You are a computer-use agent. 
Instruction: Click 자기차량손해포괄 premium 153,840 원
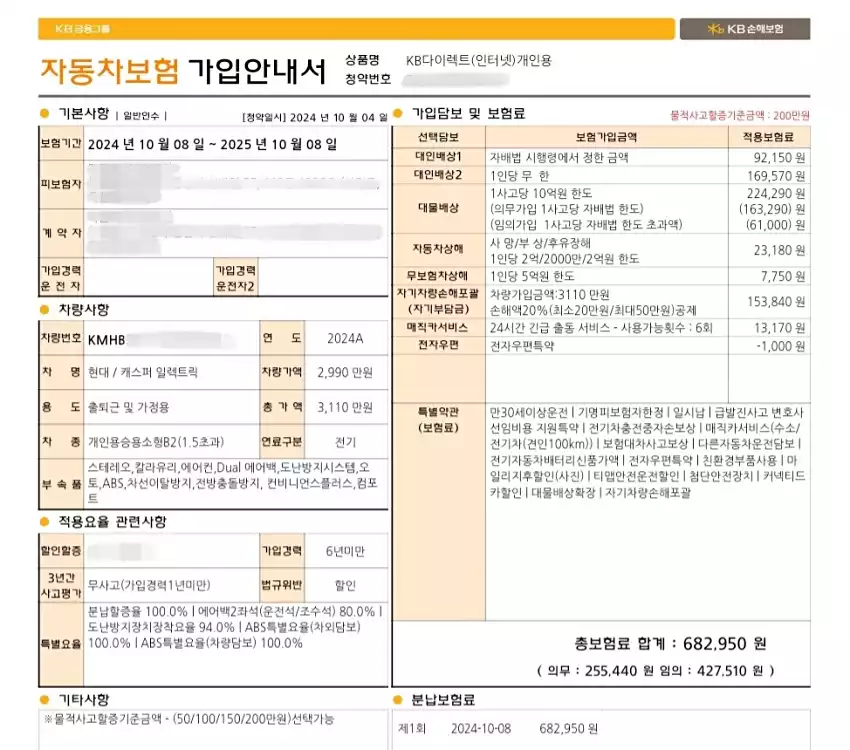[776, 301]
